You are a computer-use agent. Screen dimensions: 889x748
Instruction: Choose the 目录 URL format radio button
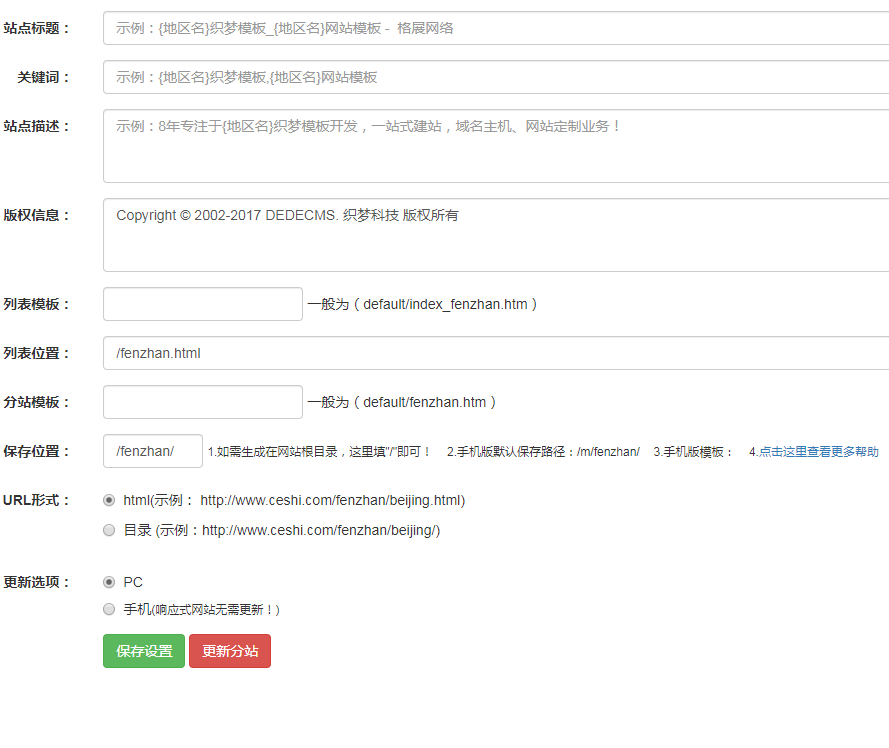[x=109, y=531]
